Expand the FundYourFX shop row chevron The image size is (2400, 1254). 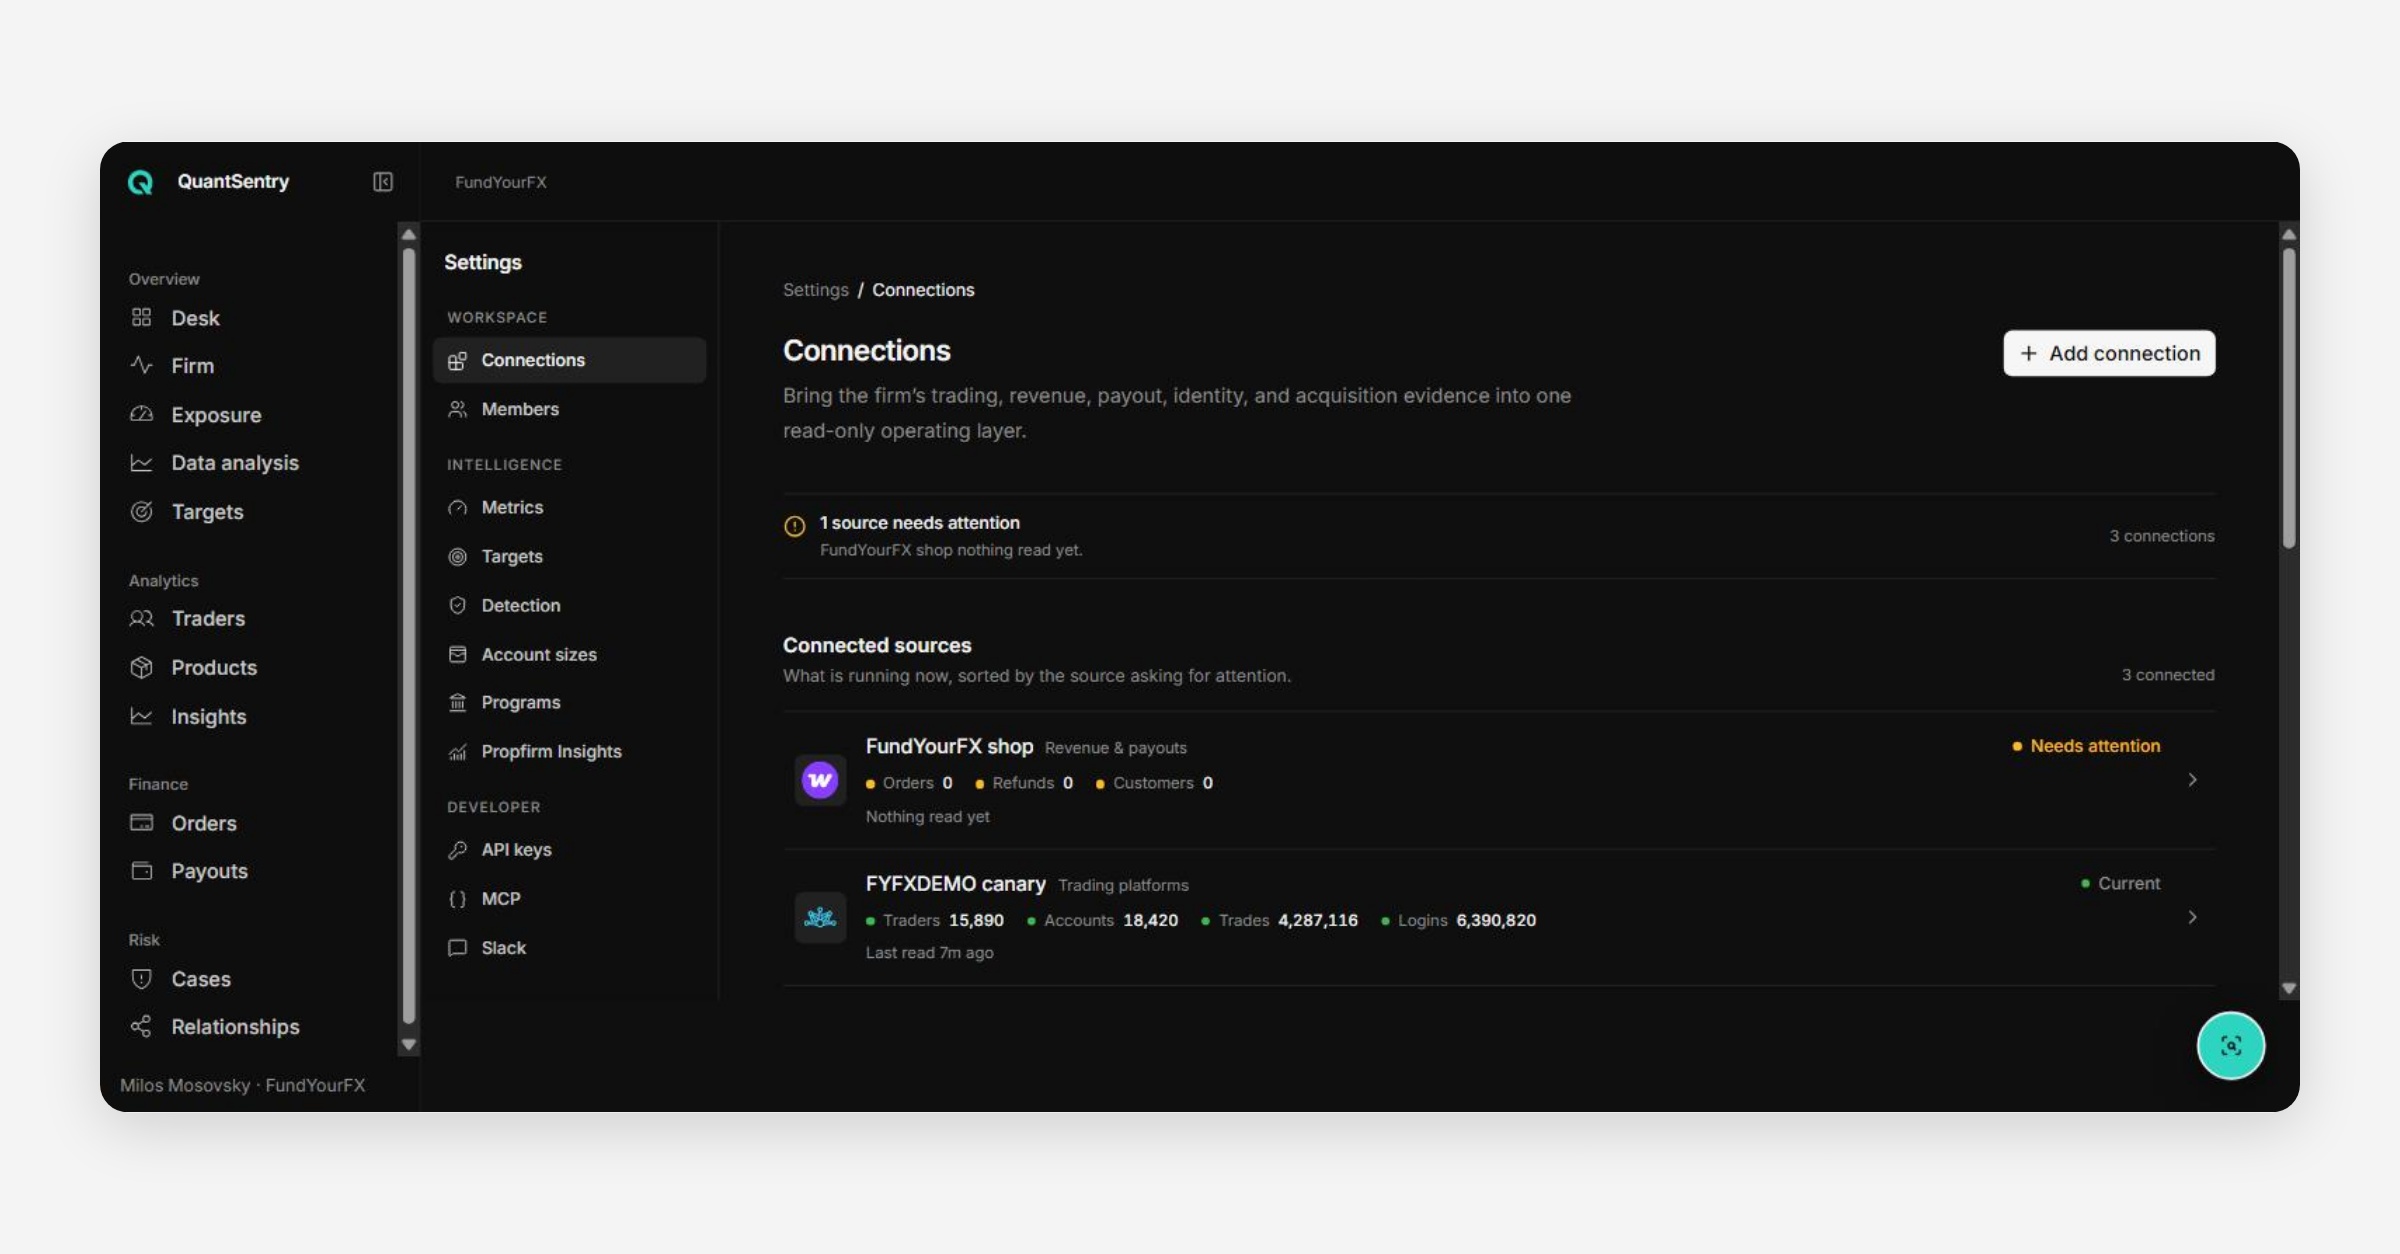pos(2192,780)
